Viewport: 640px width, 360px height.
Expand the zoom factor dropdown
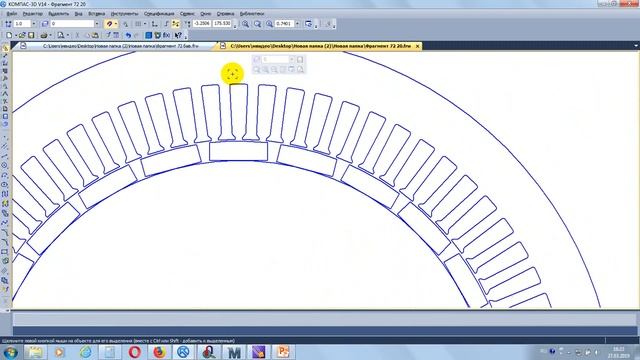[297, 24]
